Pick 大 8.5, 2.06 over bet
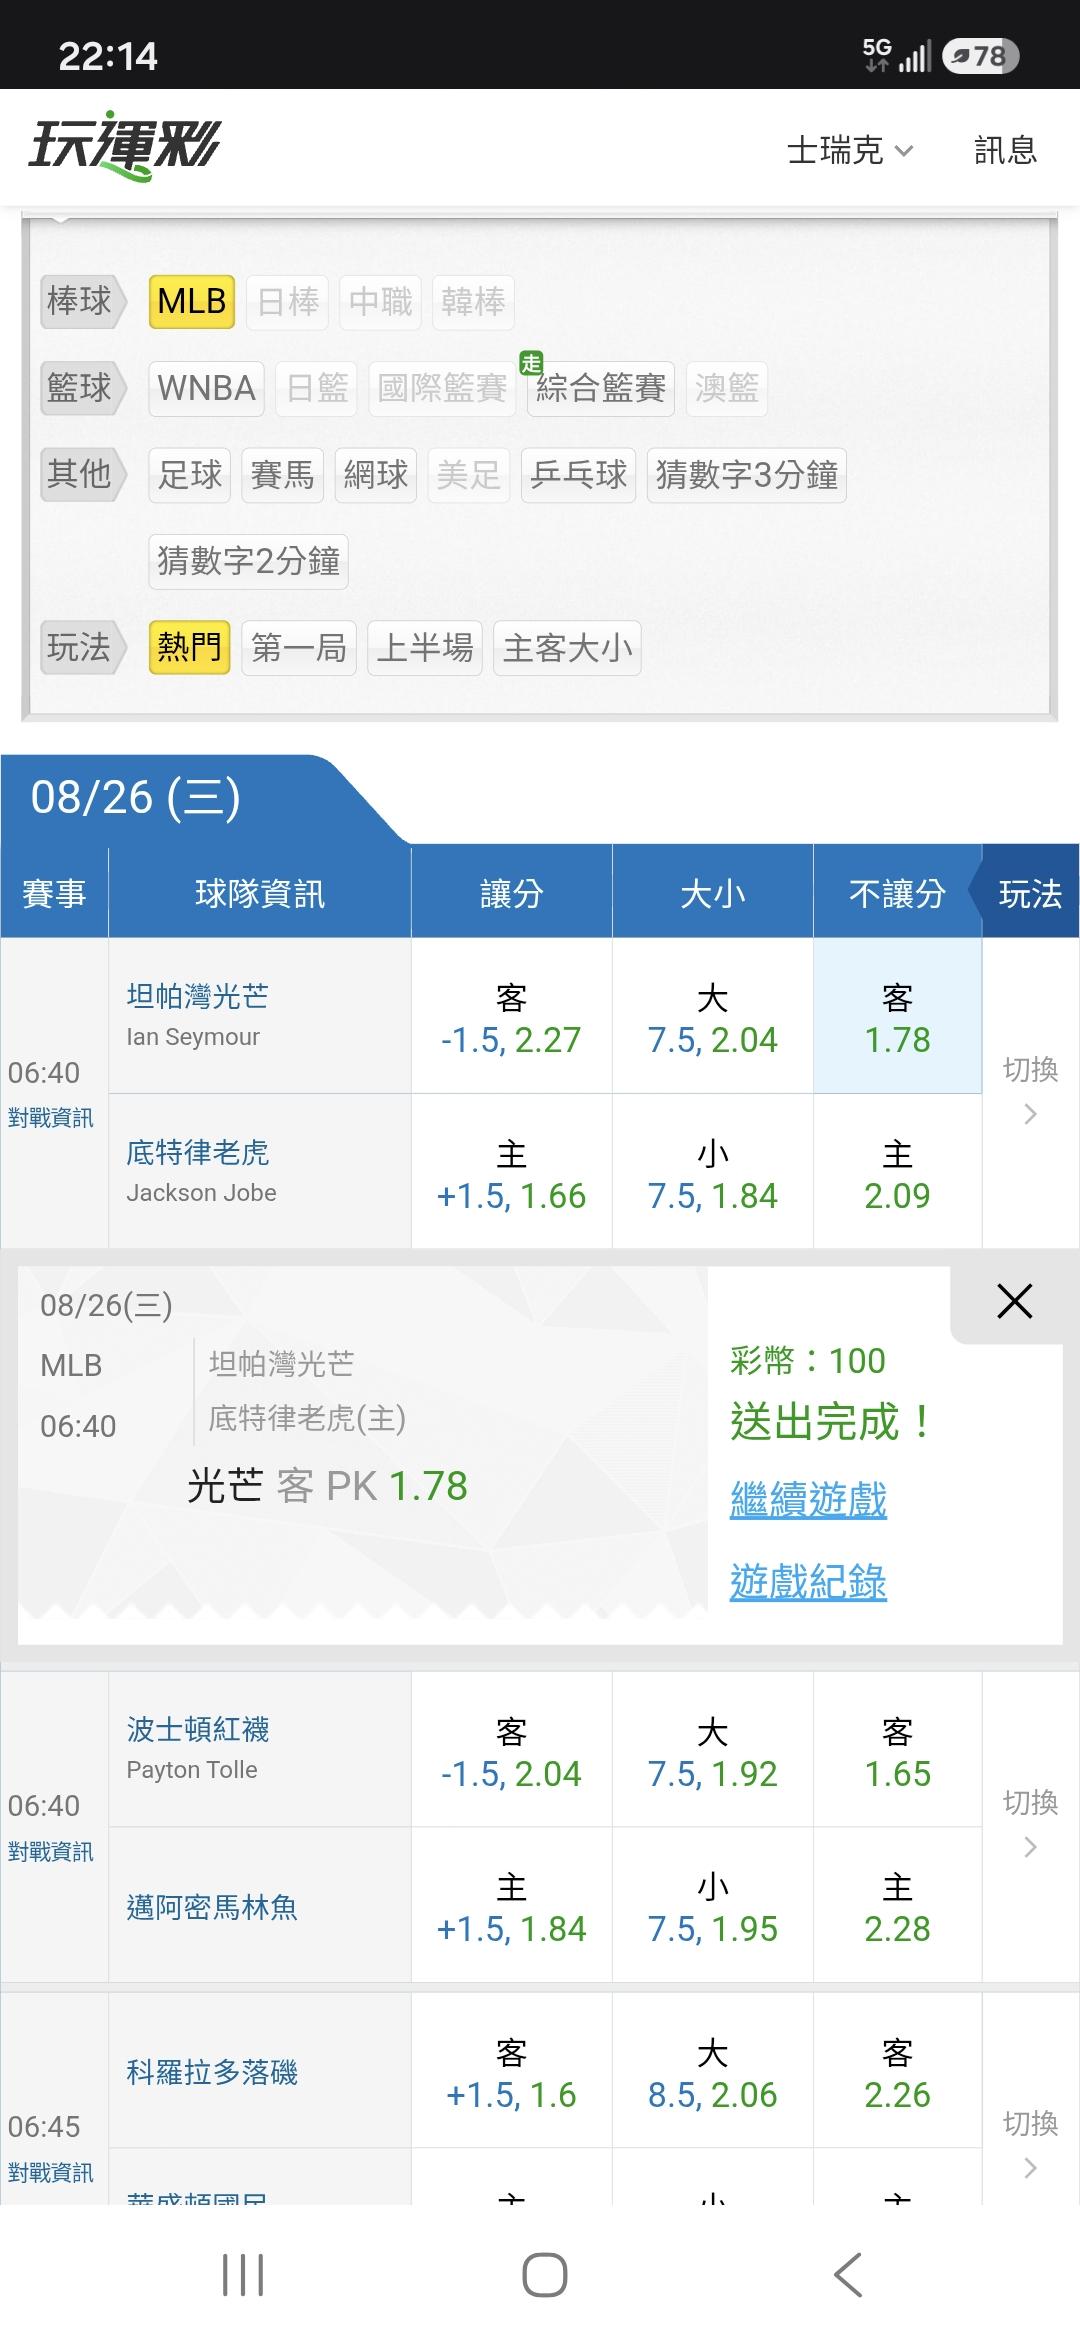Screen dimensions: 1080x2340 (x=712, y=2071)
